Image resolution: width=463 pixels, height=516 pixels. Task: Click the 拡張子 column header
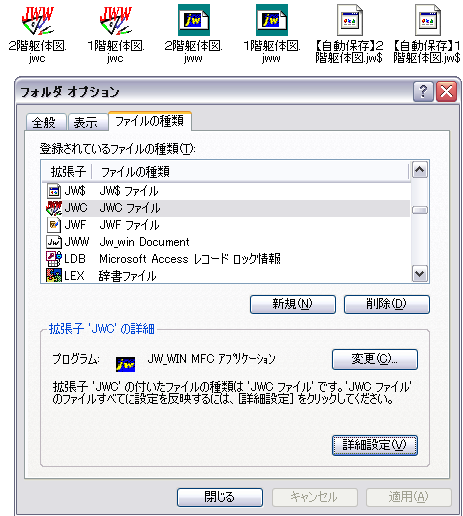(x=68, y=172)
